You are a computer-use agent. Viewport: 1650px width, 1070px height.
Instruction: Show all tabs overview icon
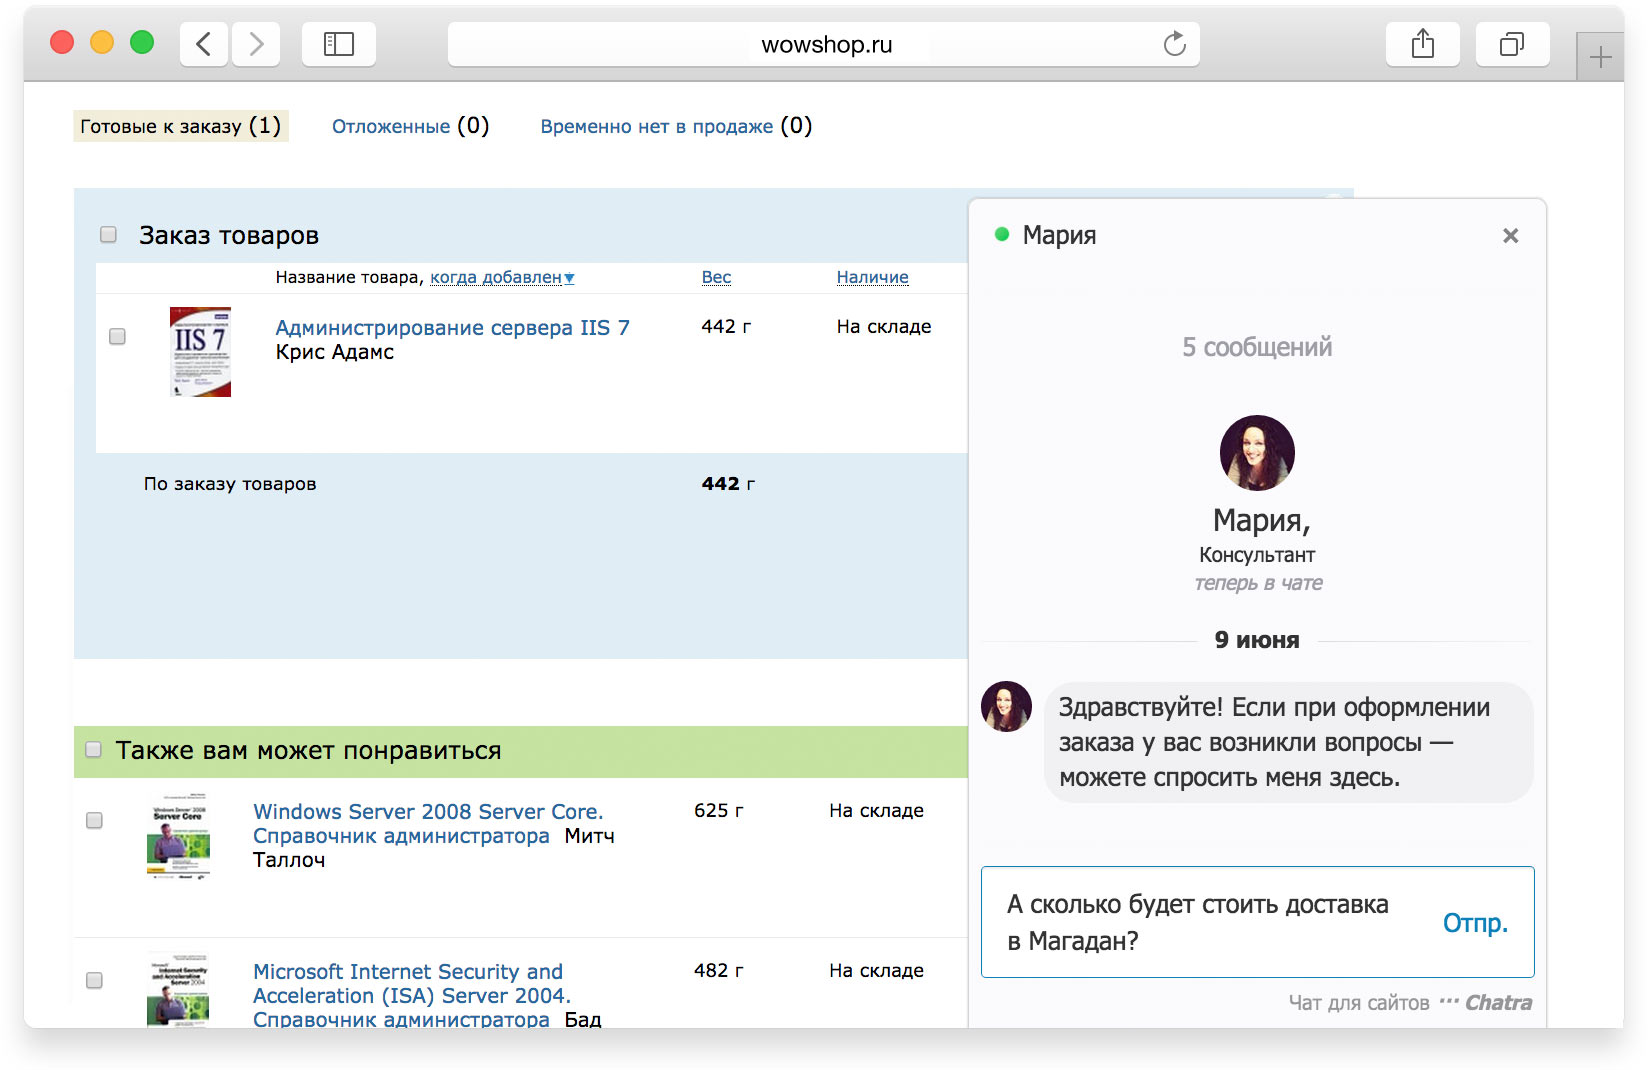tap(1511, 44)
